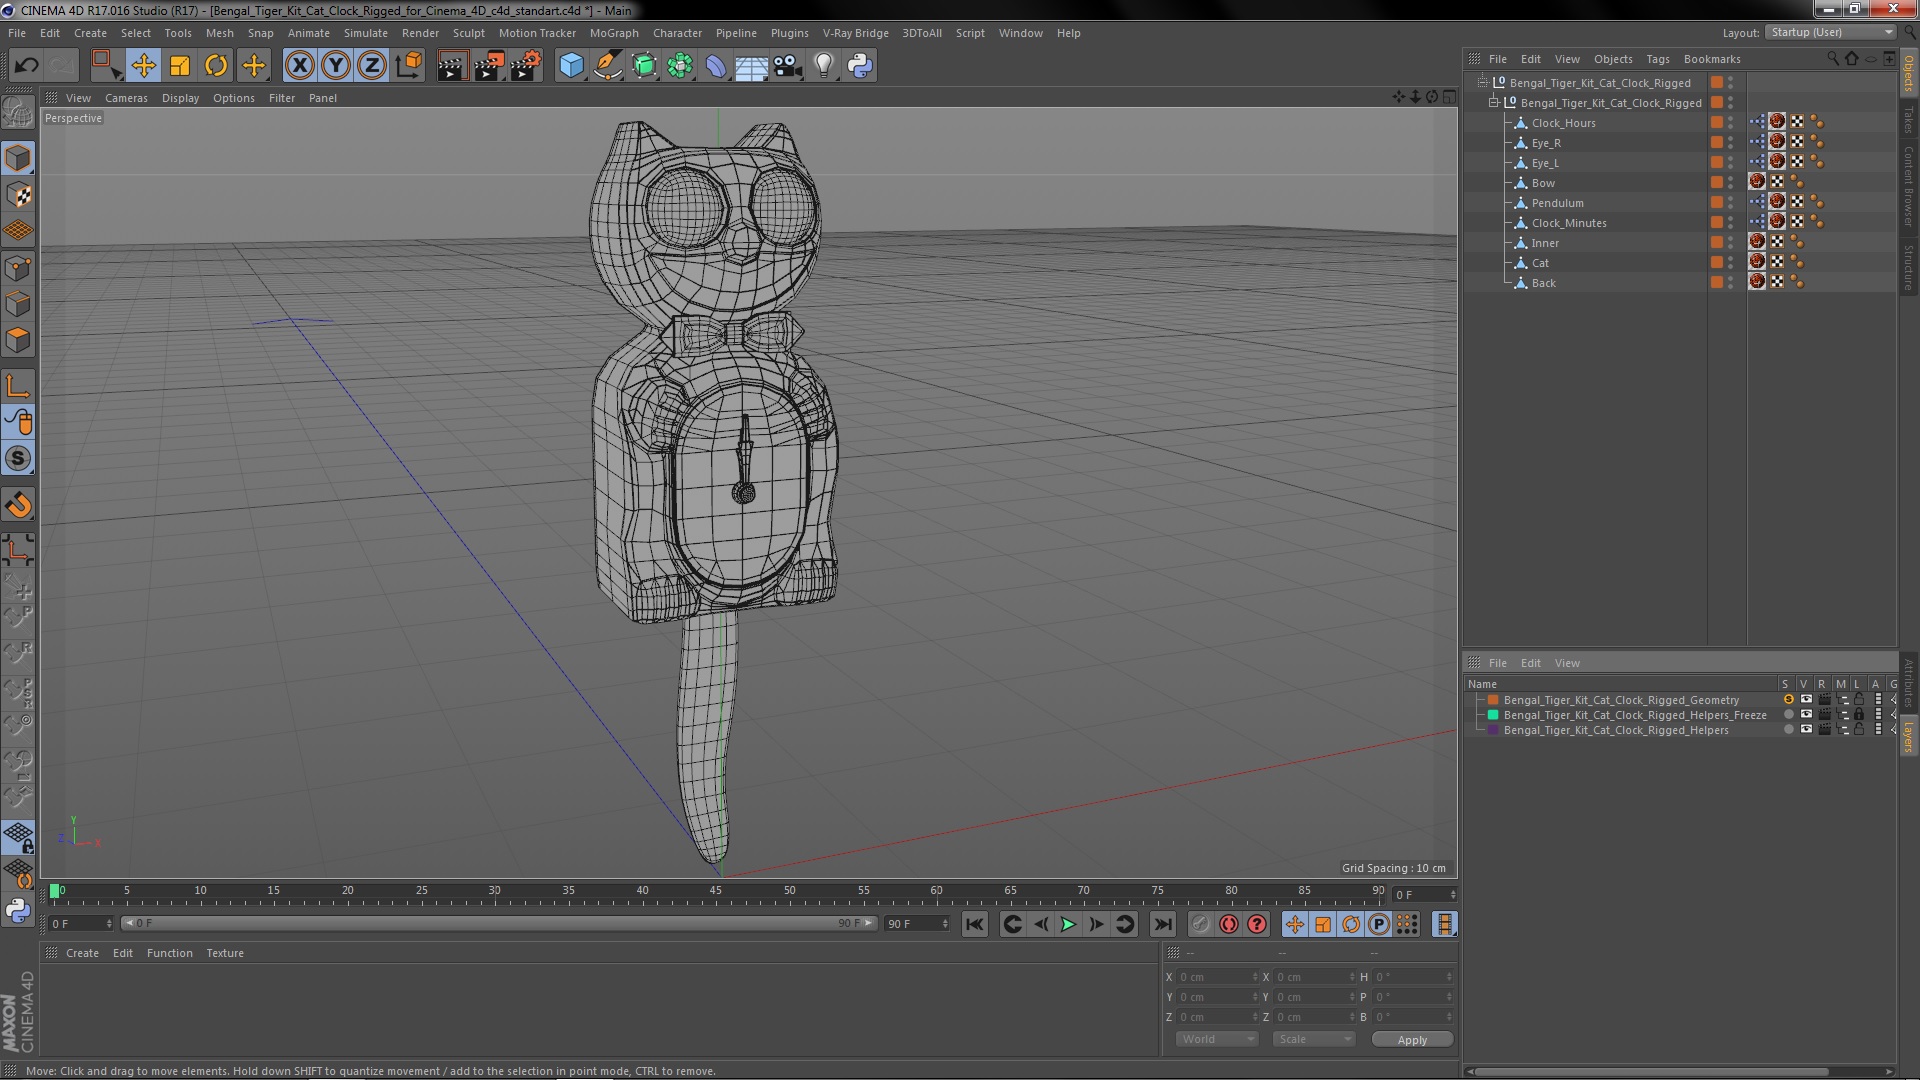Open the V-Ray Bridge menu
This screenshot has width=1920, height=1080.
coord(855,33)
